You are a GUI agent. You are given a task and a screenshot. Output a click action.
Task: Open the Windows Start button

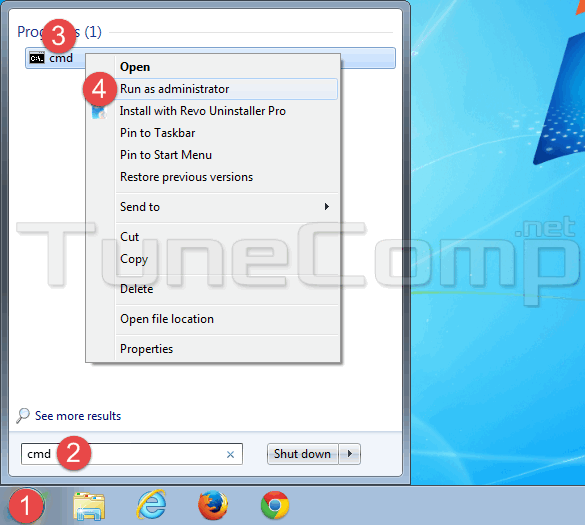[x=25, y=505]
